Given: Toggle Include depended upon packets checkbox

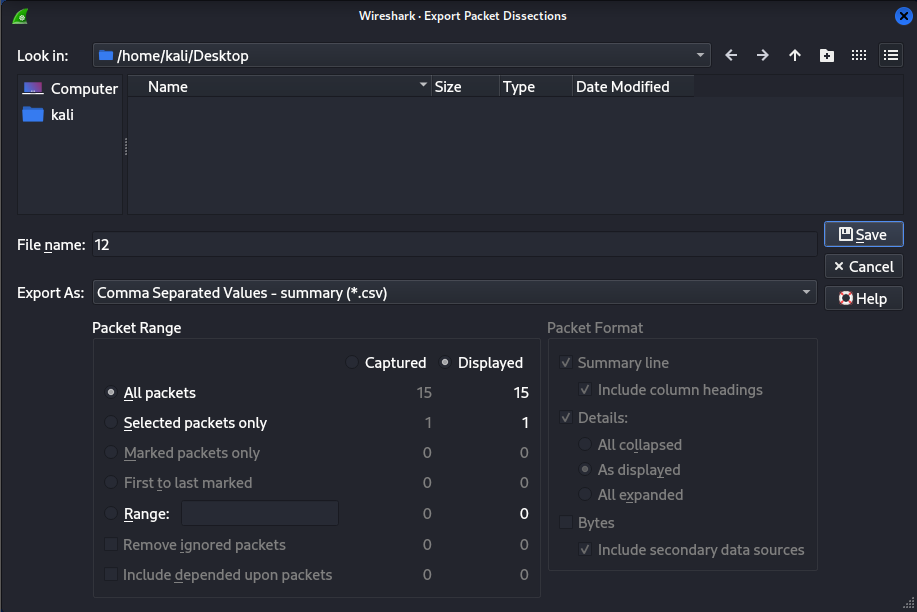Looking at the screenshot, I should coord(111,575).
